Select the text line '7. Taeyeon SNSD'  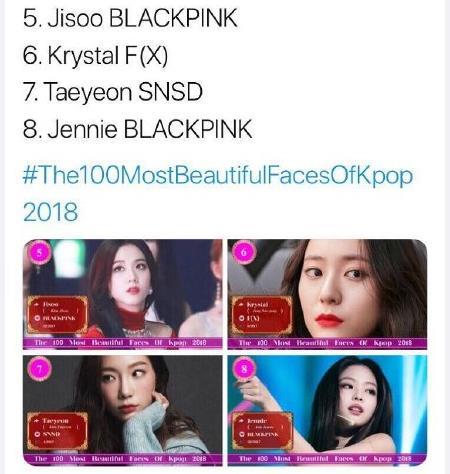point(113,92)
